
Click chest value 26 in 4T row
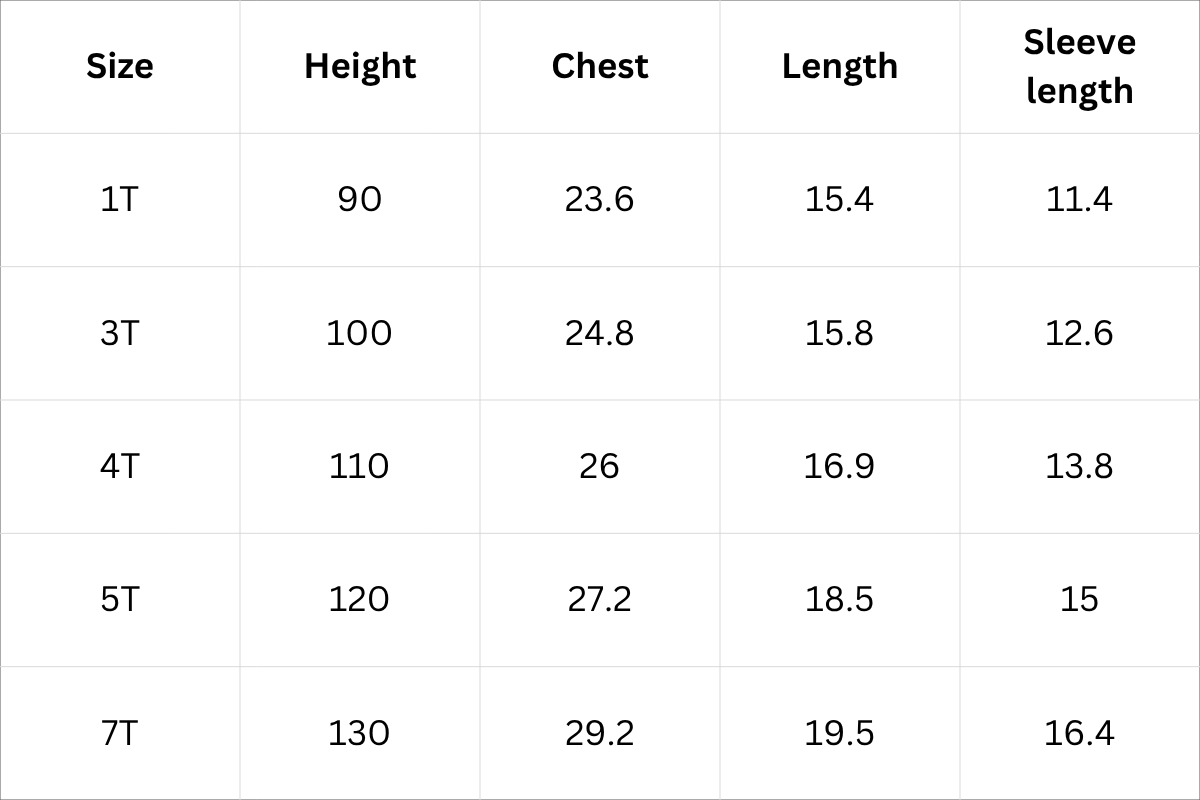[600, 466]
